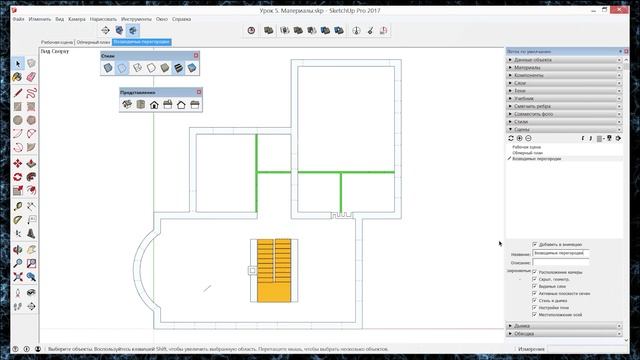
Task: Open the Scenes panel details menu arrow
Action: point(618,138)
